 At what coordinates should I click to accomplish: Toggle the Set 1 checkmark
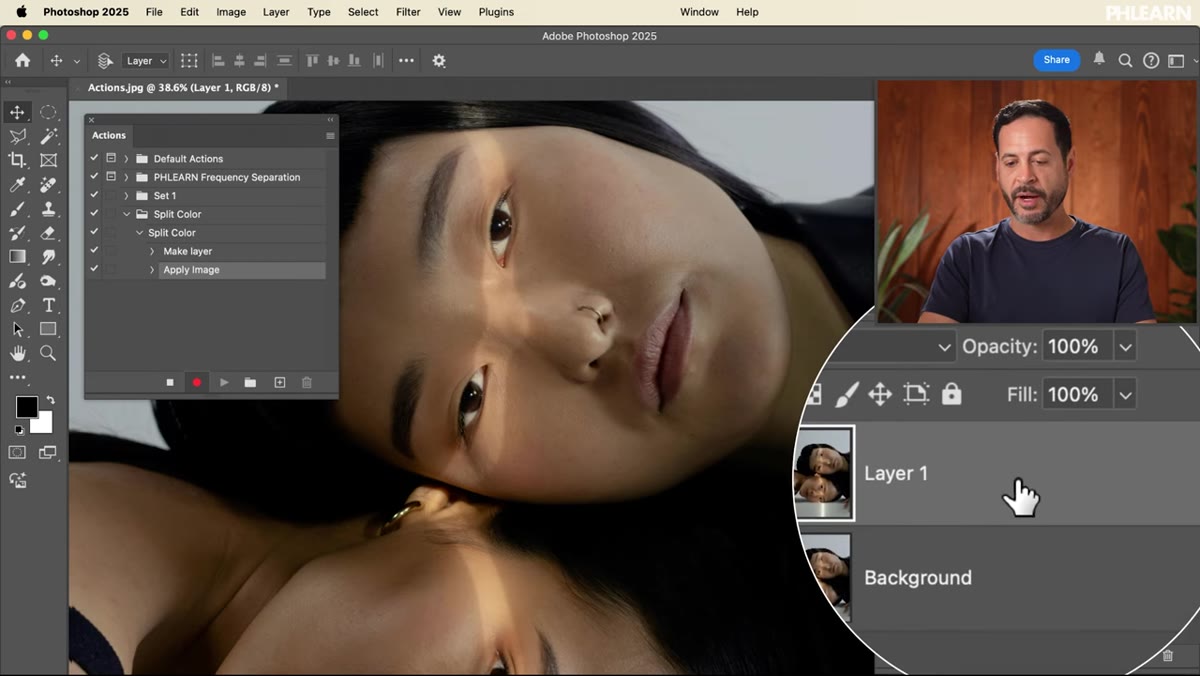pos(94,195)
